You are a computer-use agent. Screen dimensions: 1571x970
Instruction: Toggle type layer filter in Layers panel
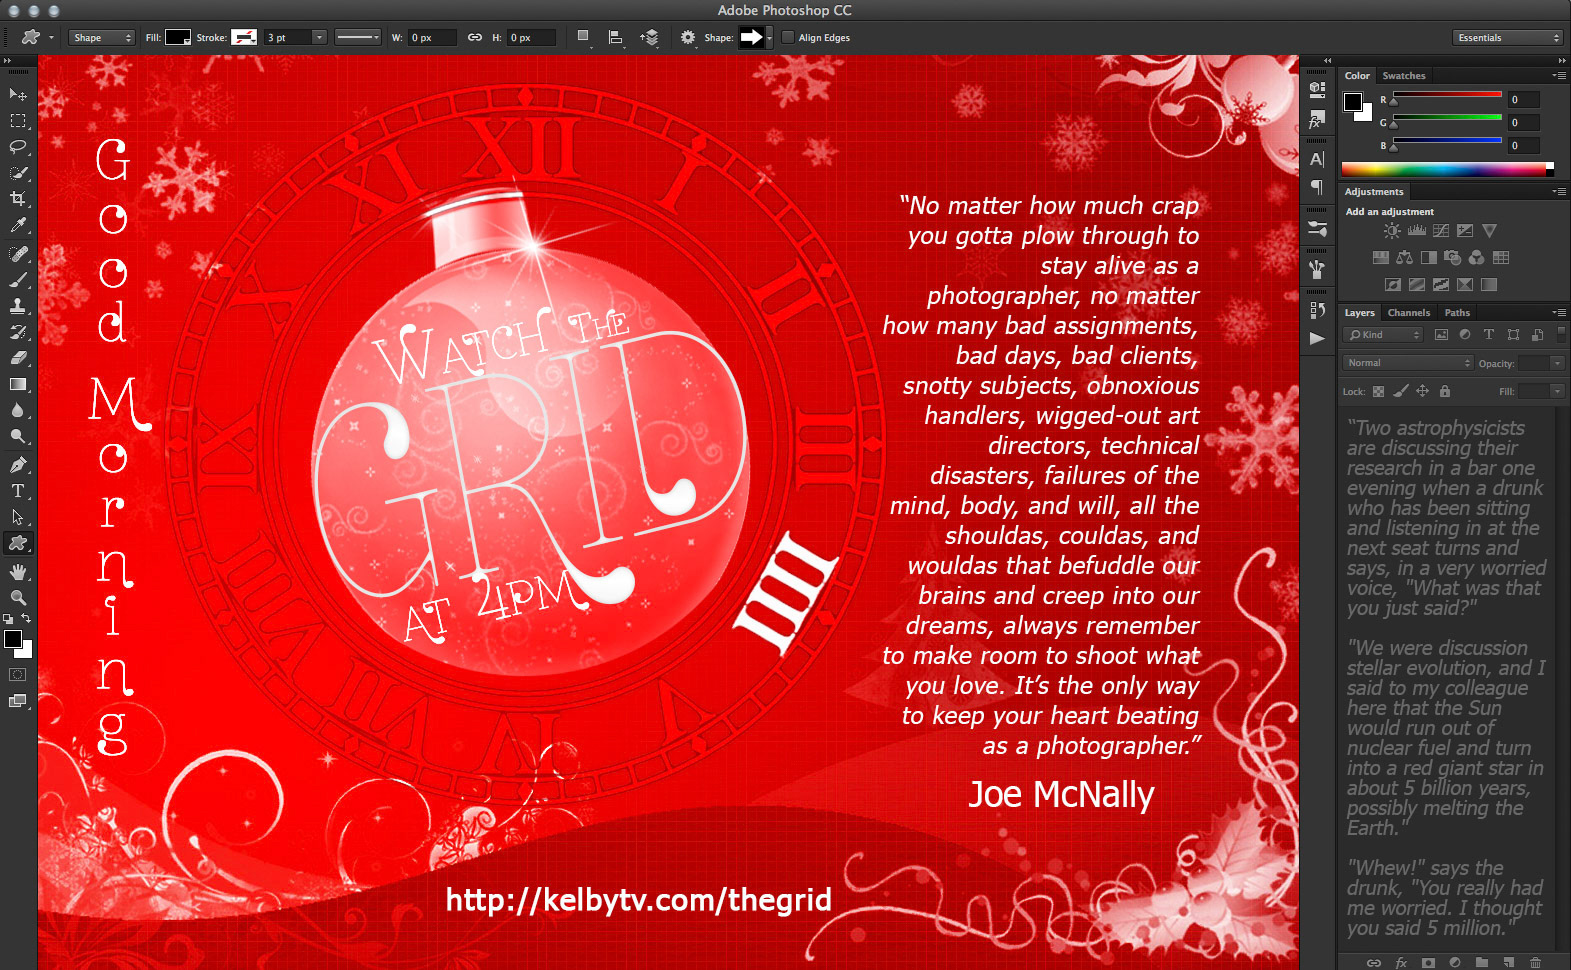click(x=1489, y=335)
